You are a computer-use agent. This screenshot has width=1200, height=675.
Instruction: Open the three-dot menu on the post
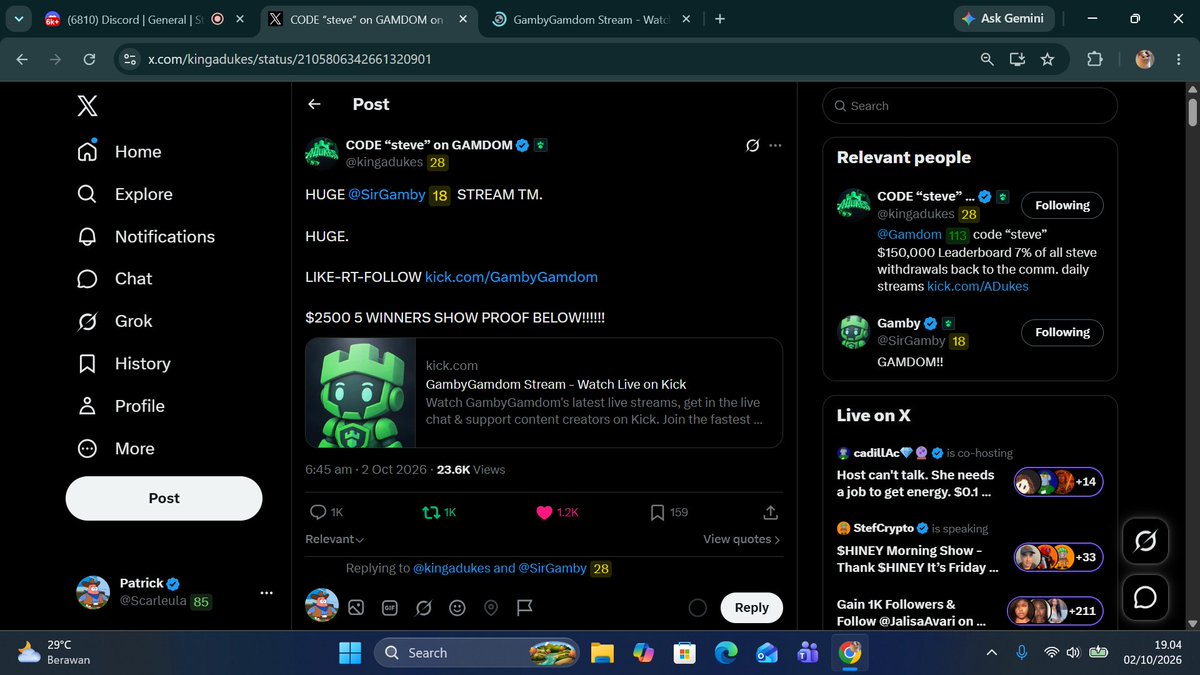tap(775, 146)
